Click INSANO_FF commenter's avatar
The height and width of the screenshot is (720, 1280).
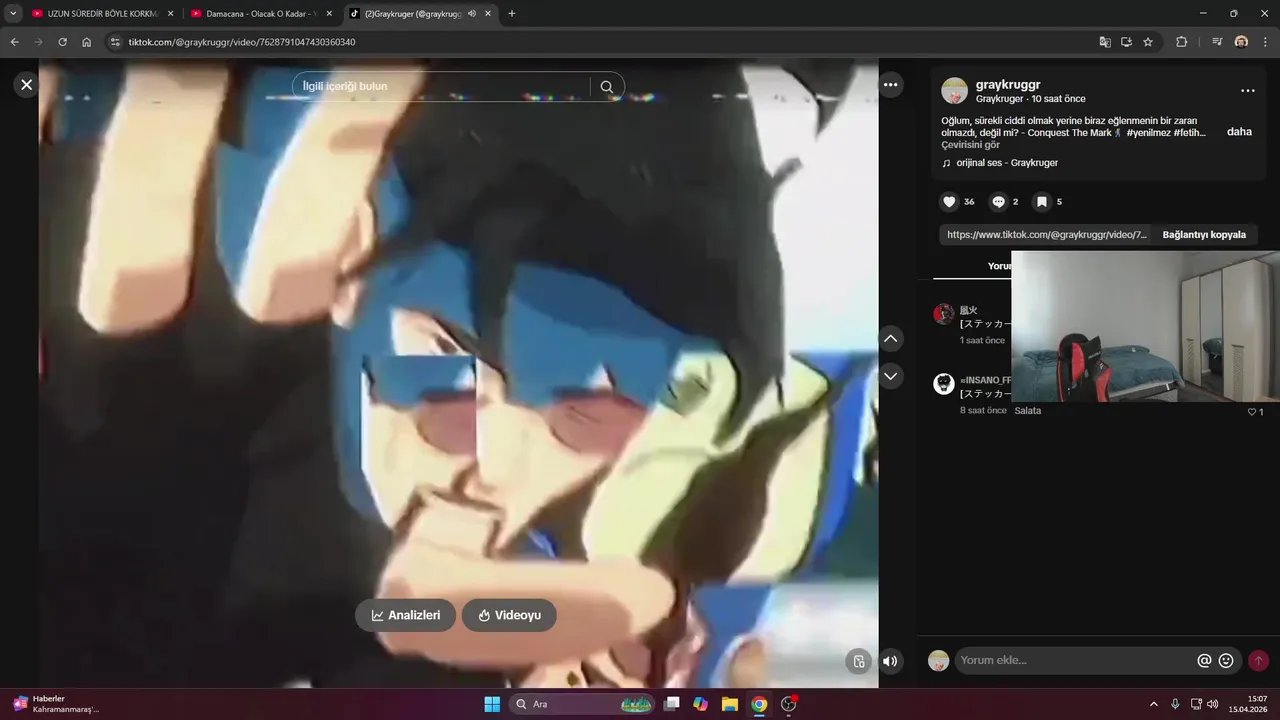(944, 384)
